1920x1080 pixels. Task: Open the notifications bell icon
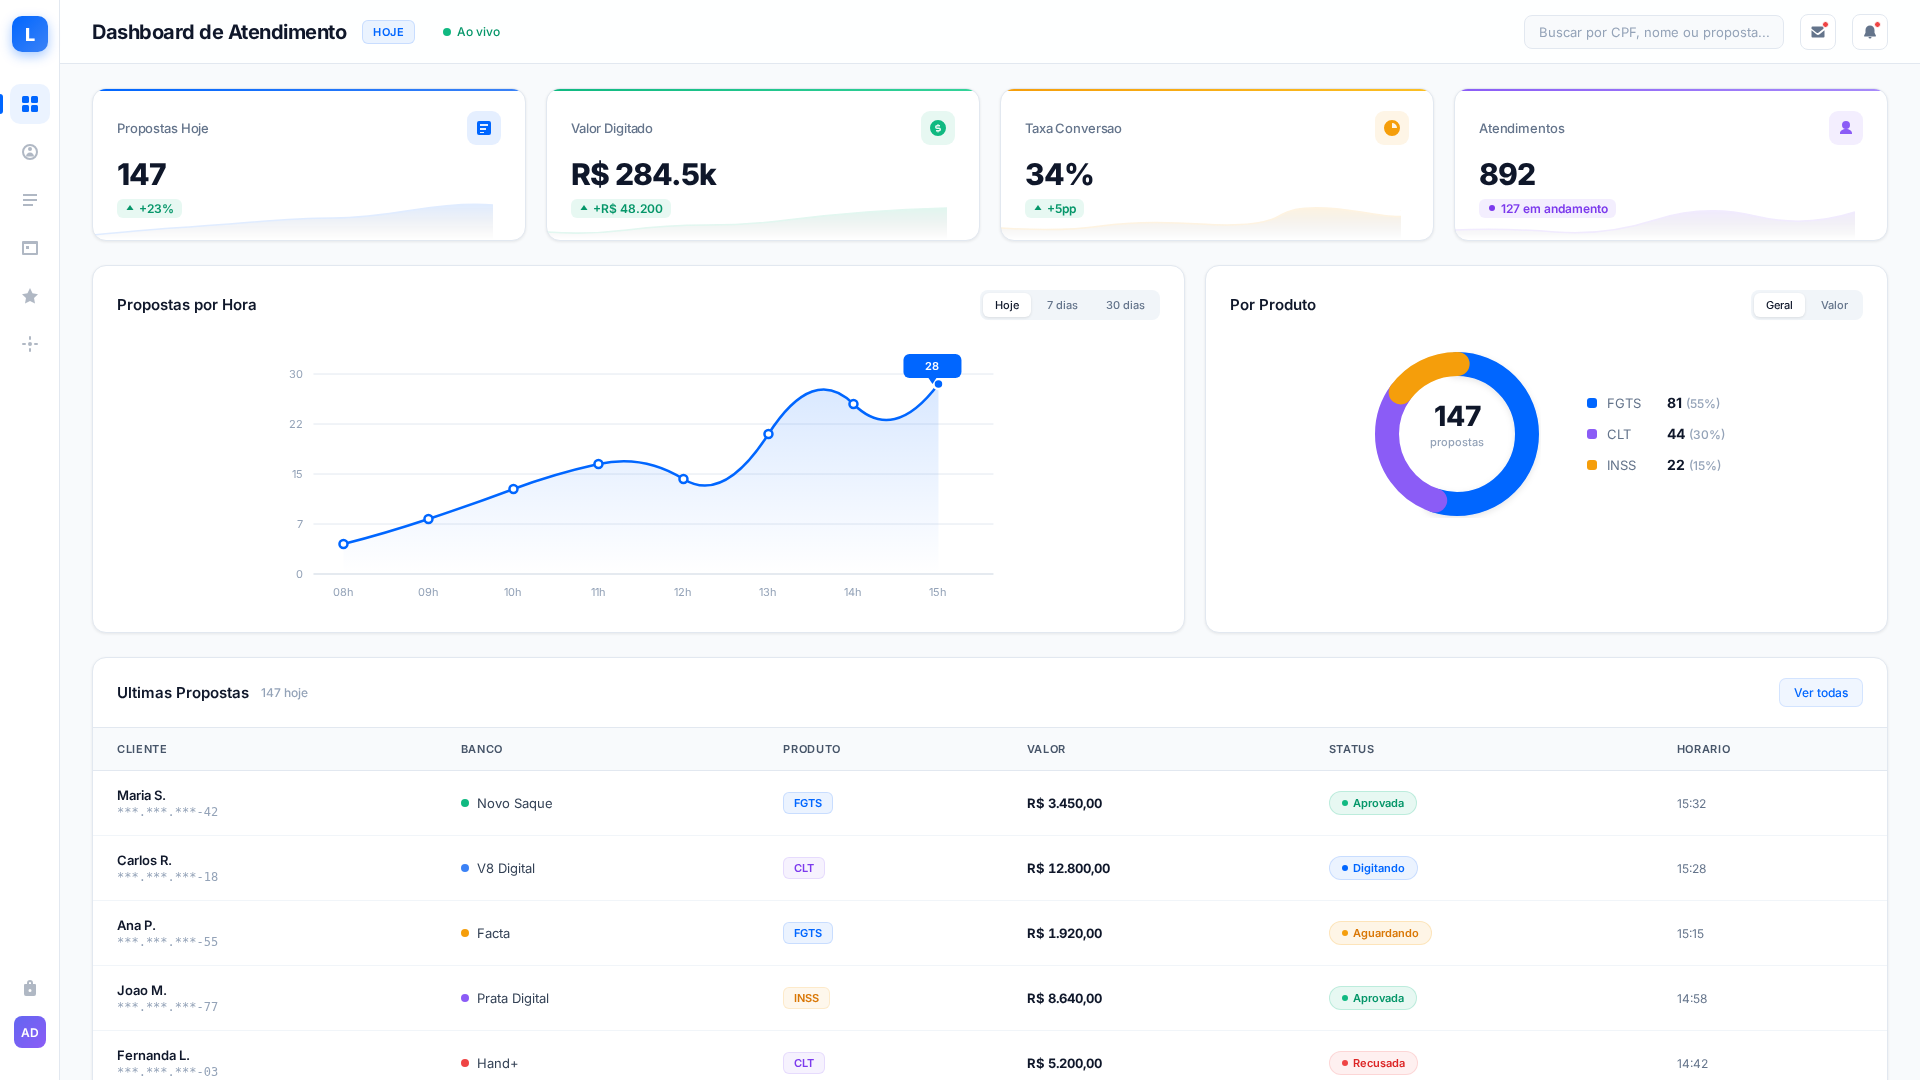pyautogui.click(x=1869, y=32)
